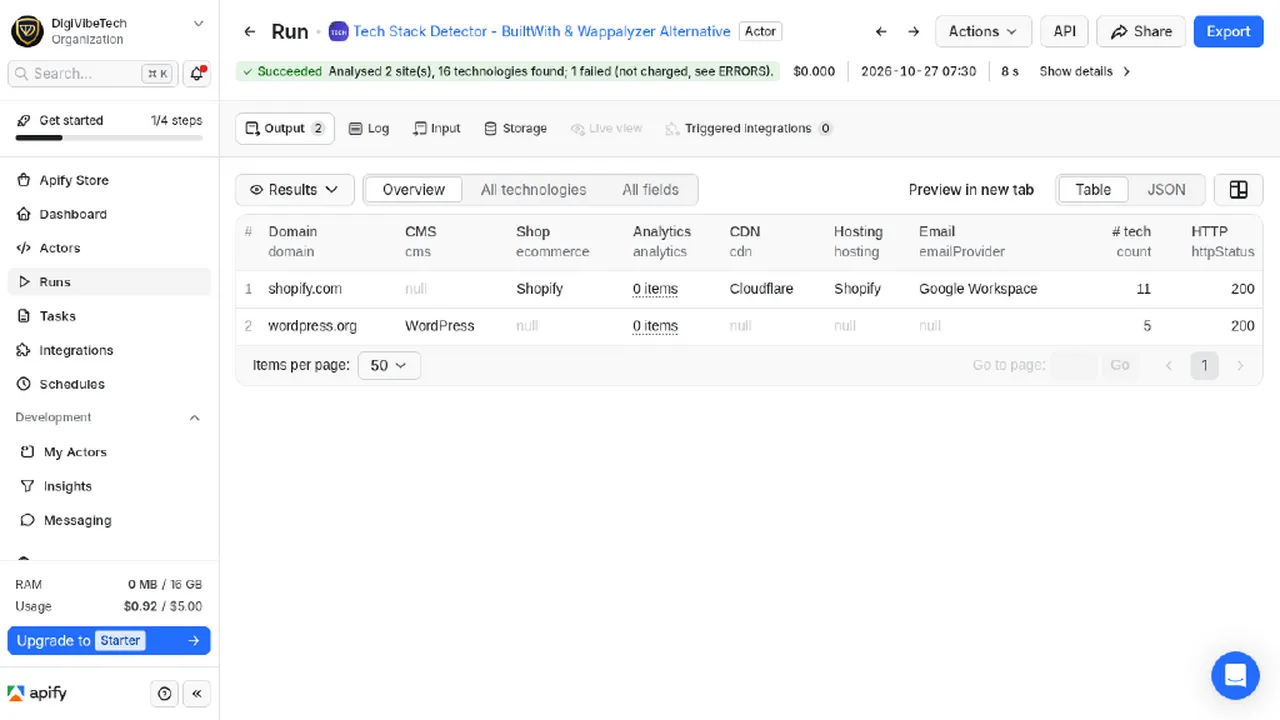Open the Actions dropdown
This screenshot has height=720, width=1280.
point(983,32)
